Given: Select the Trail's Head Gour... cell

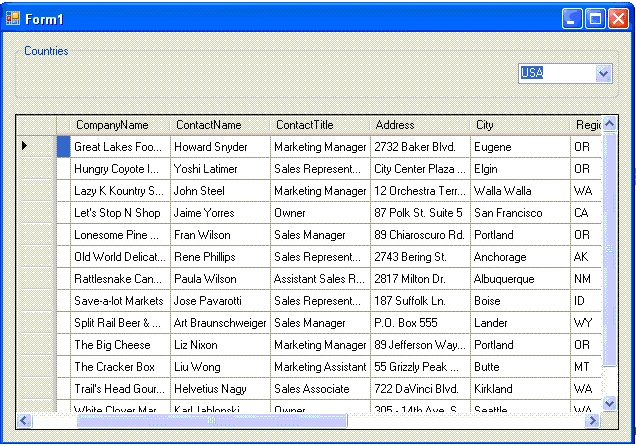Looking at the screenshot, I should pyautogui.click(x=120, y=389).
